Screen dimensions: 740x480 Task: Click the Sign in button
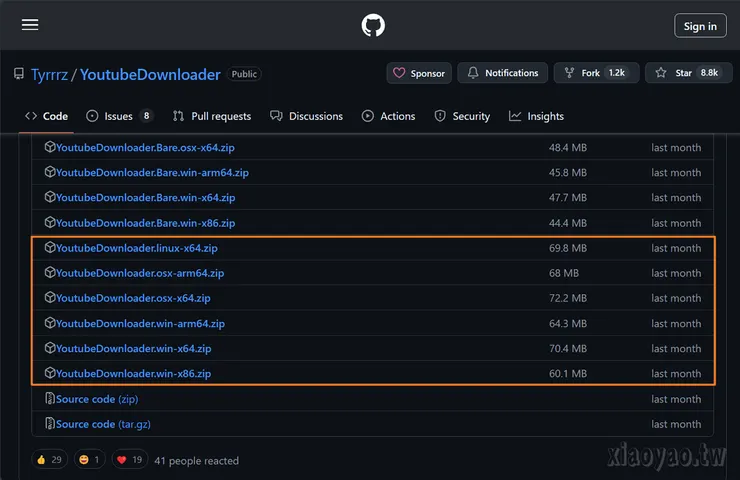click(x=700, y=26)
